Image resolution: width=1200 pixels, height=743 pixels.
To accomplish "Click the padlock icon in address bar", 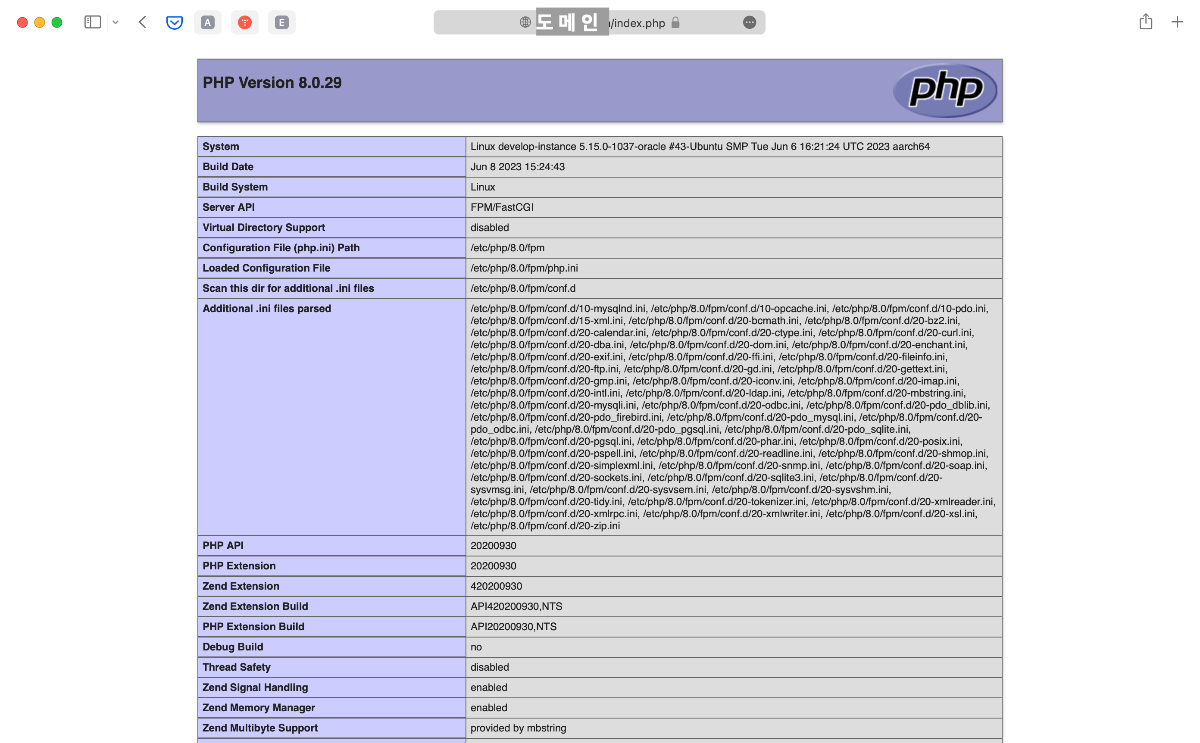I will (x=675, y=22).
